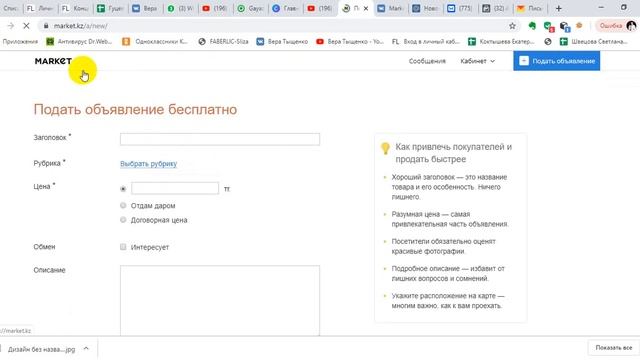Select Договорная цена radio option
The height and width of the screenshot is (360, 640).
123,220
